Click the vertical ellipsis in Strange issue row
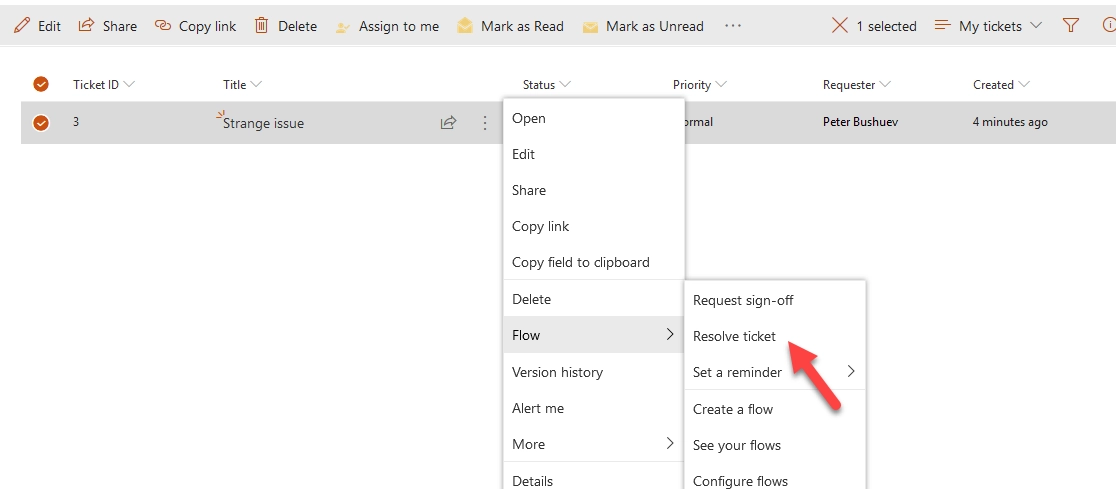The height and width of the screenshot is (489, 1116). 485,122
